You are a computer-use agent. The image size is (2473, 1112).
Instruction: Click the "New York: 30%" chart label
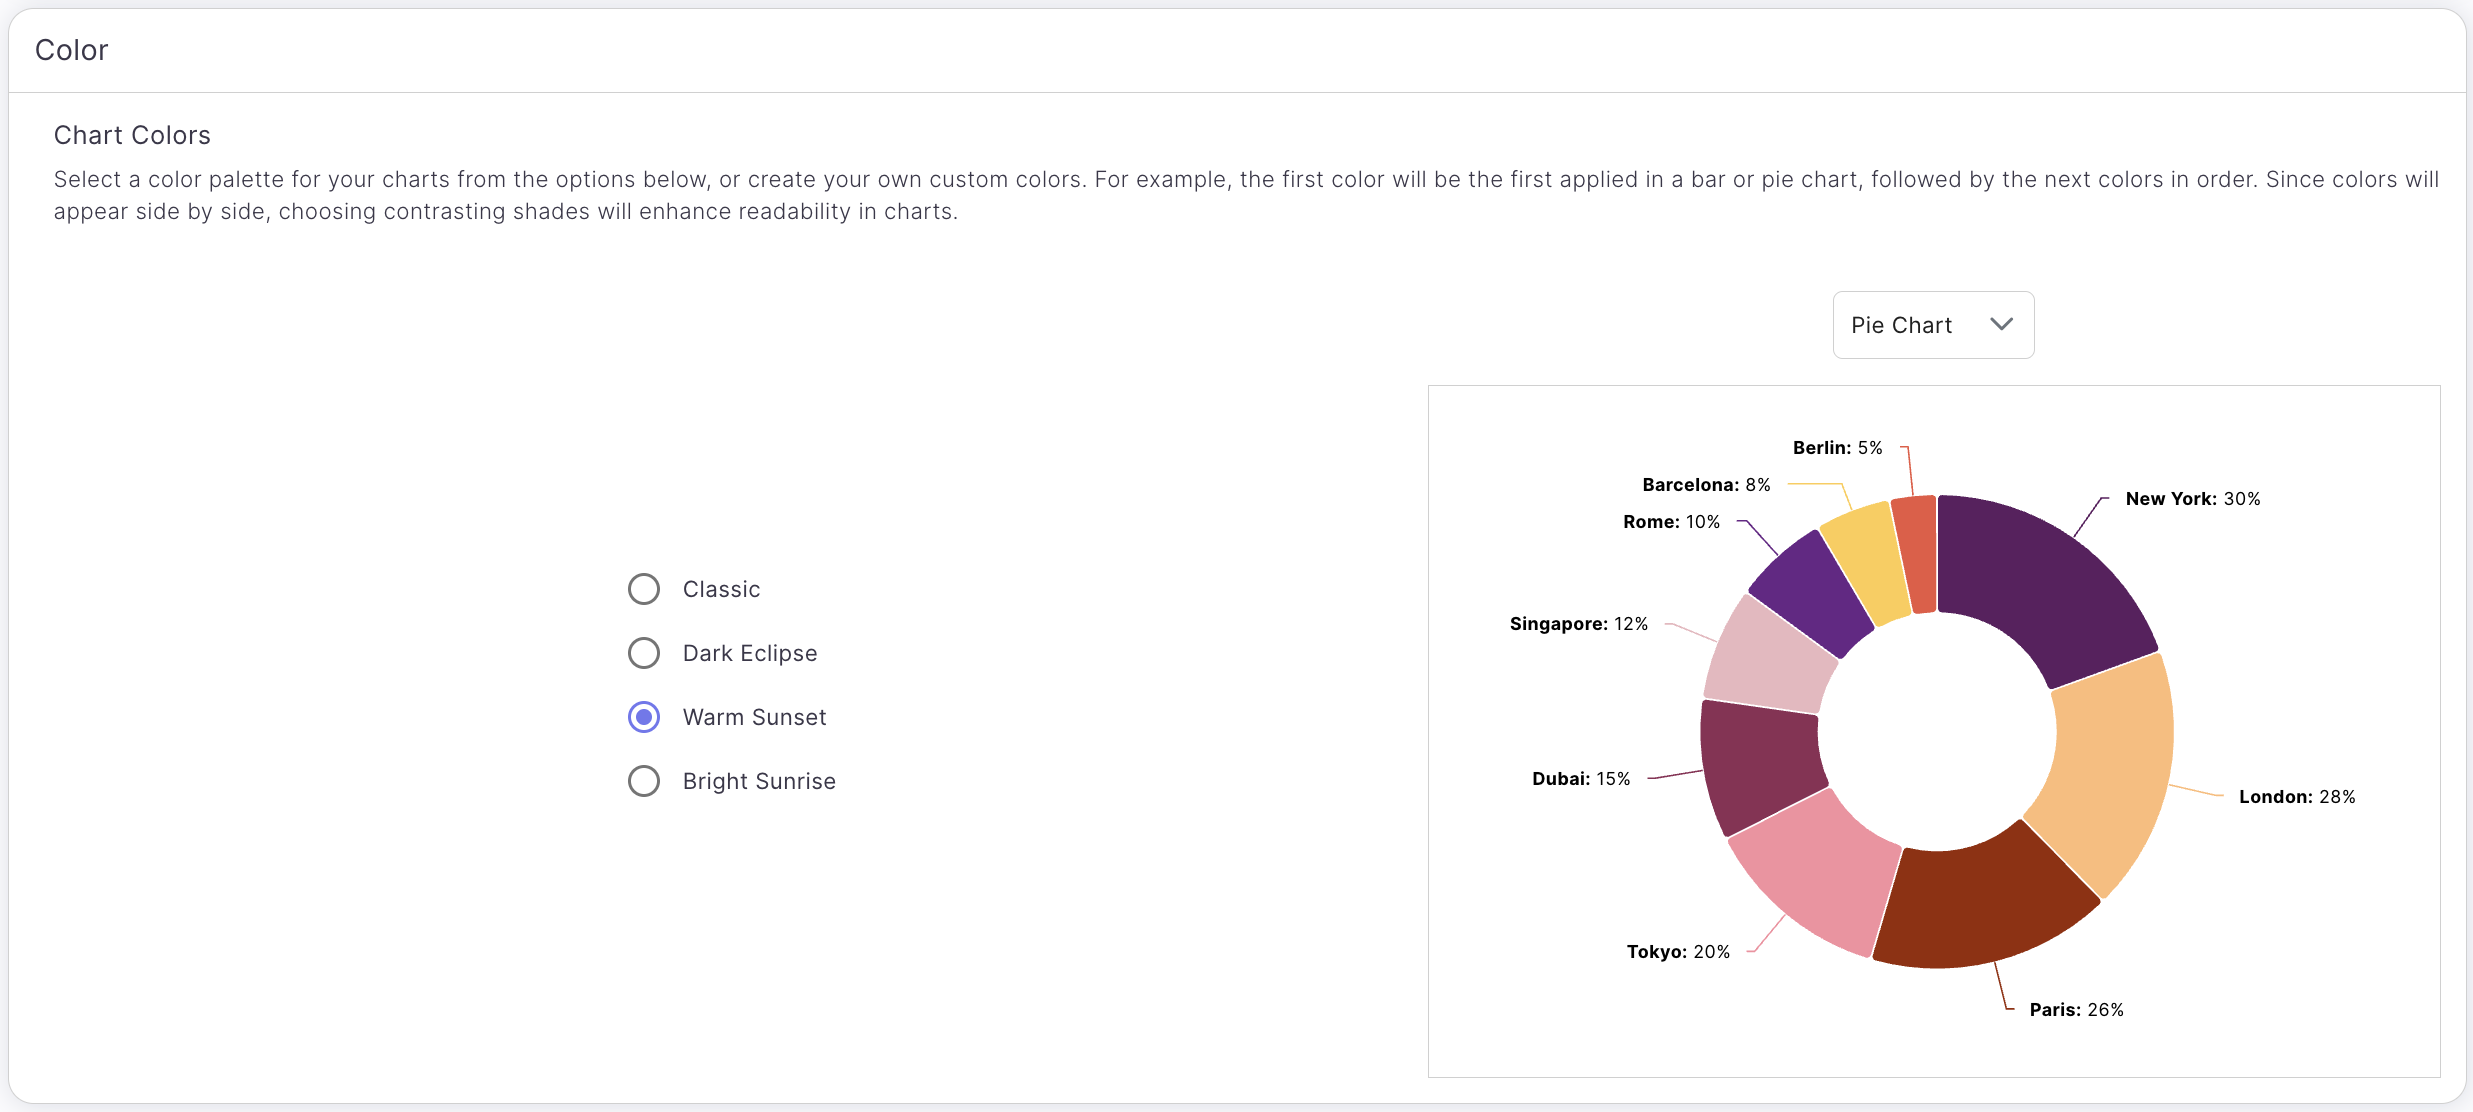2192,499
